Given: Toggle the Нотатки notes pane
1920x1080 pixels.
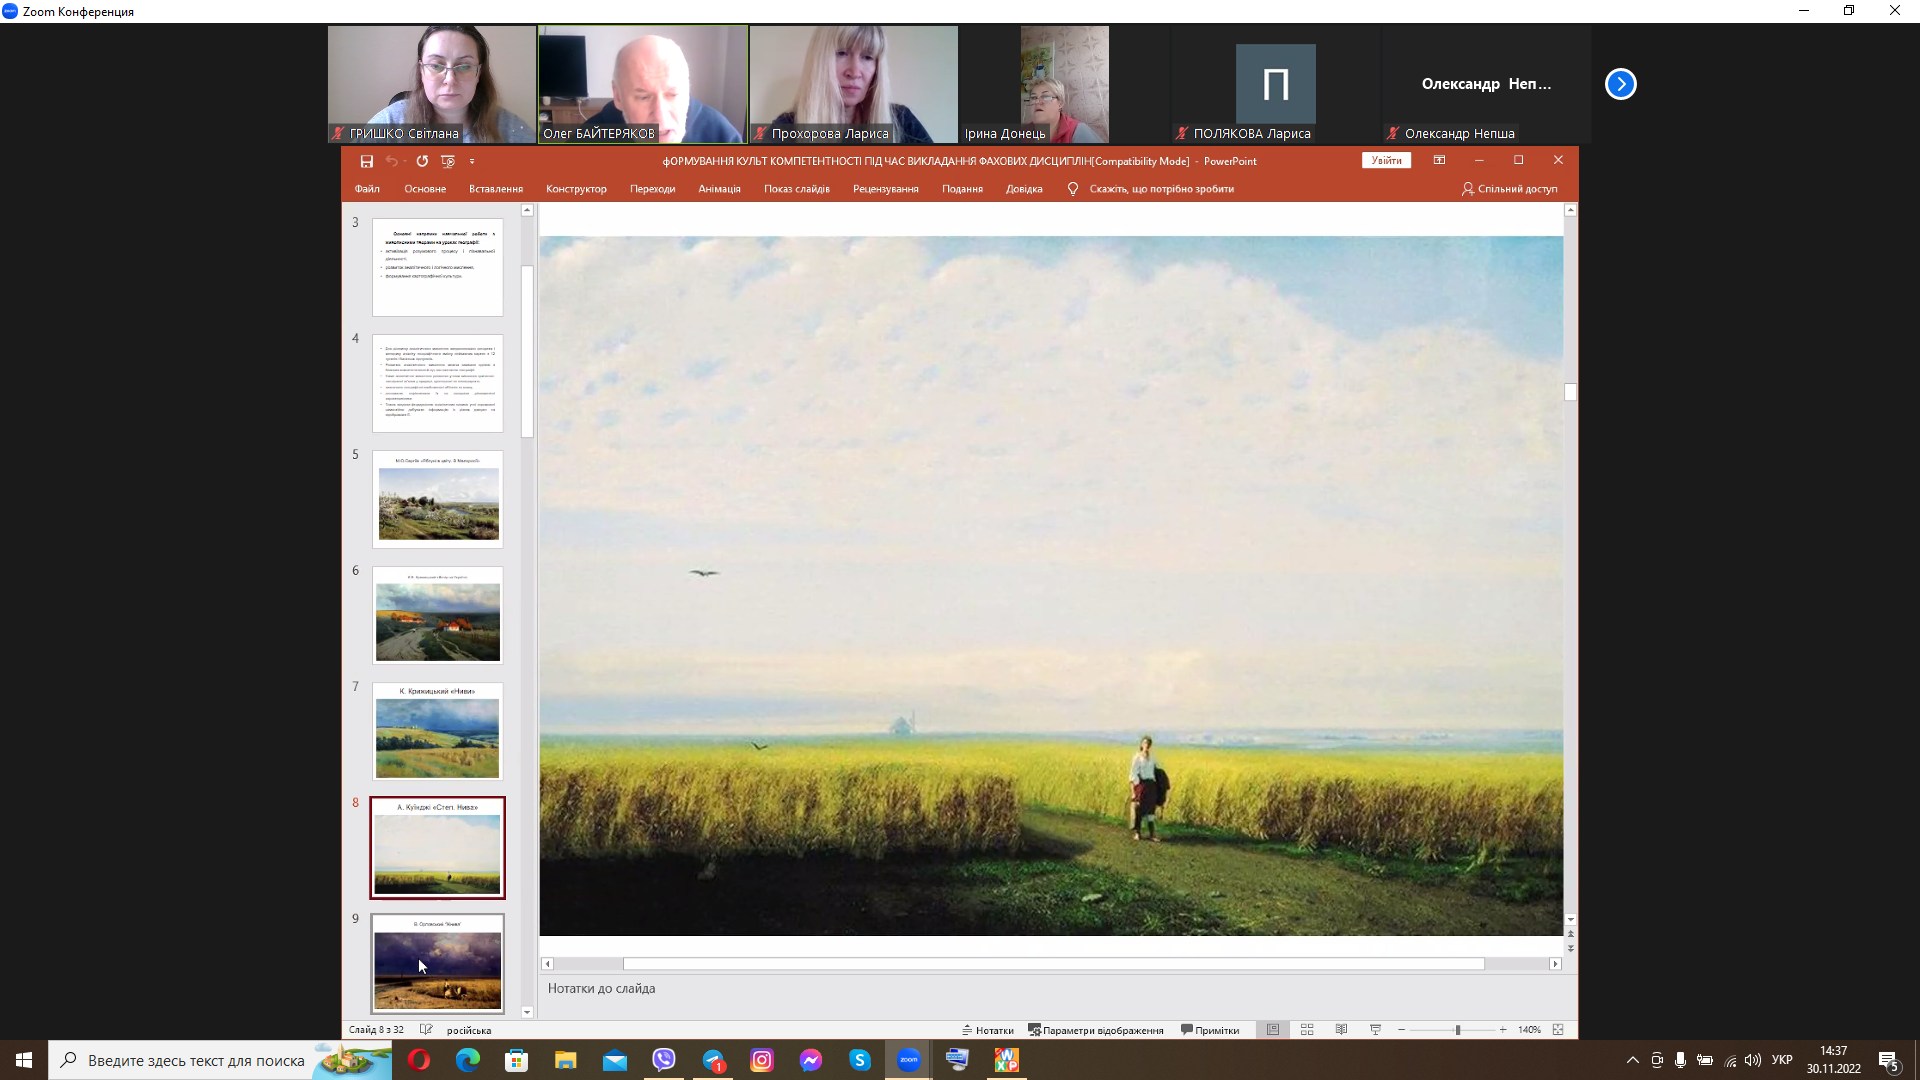Looking at the screenshot, I should 987,1030.
